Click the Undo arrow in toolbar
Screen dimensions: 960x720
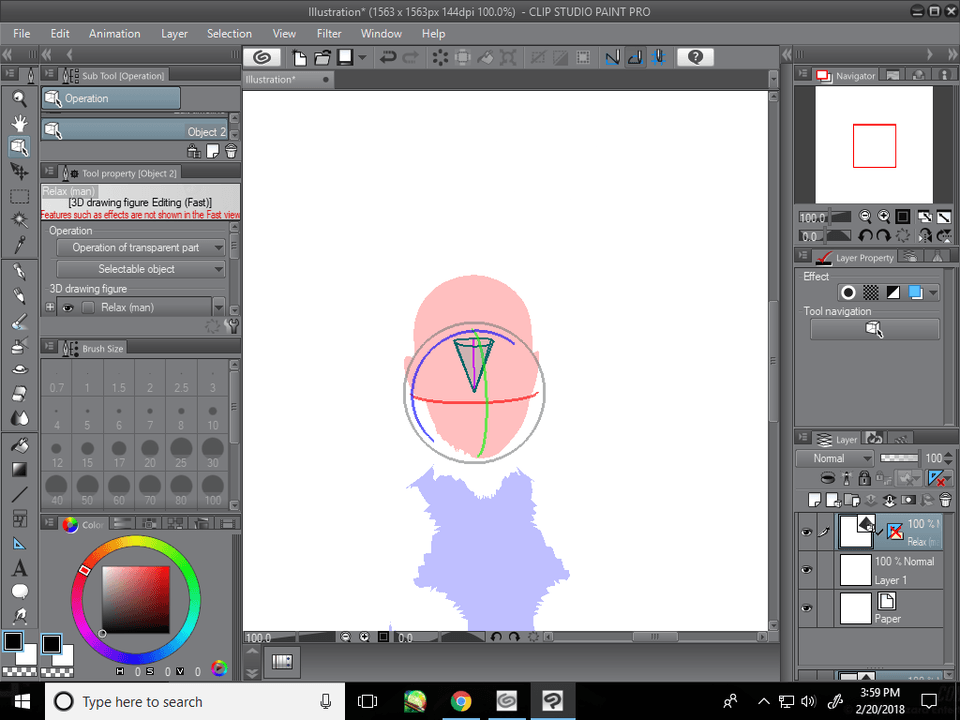(x=388, y=58)
